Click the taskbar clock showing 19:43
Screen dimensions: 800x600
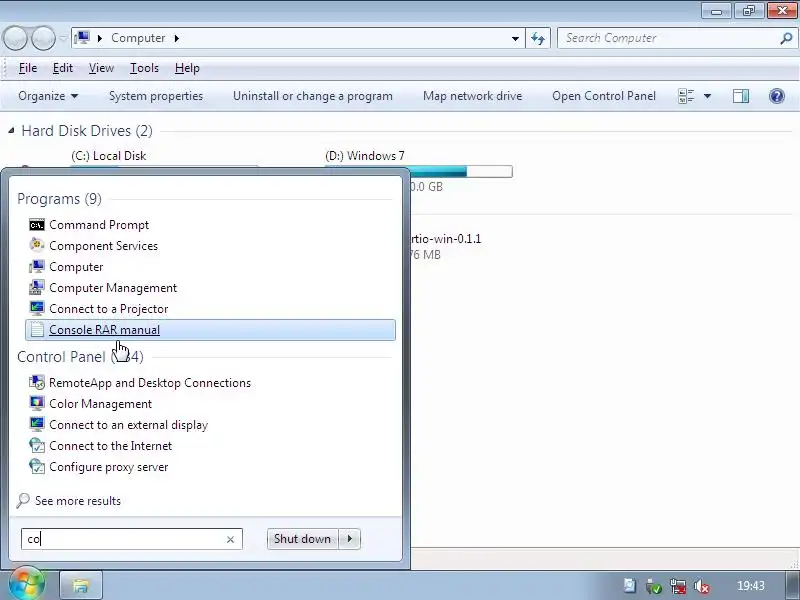coord(751,586)
